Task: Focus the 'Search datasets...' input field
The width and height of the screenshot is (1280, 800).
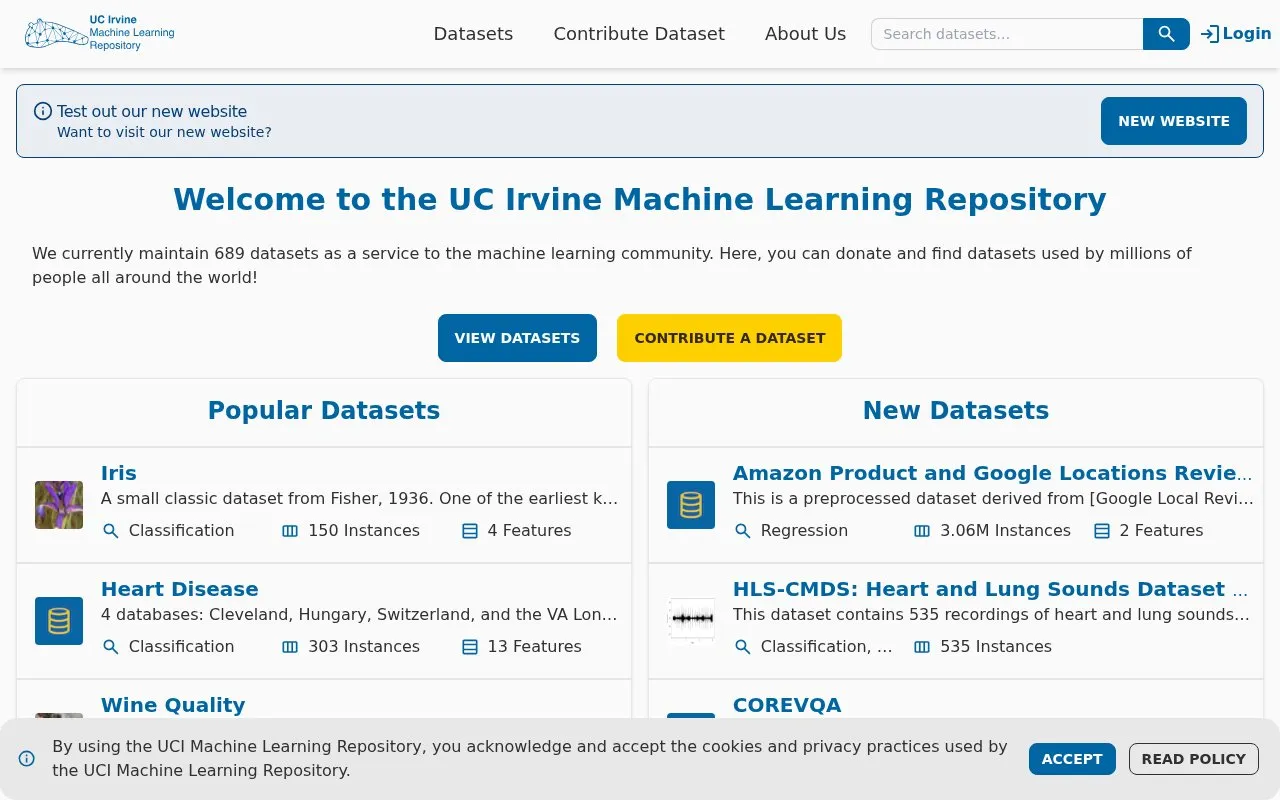Action: tap(1007, 34)
